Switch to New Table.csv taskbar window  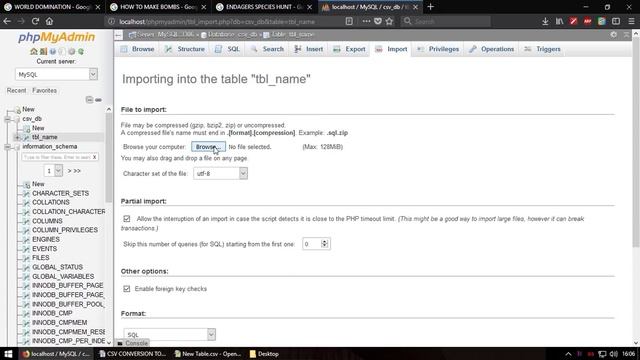coord(208,354)
